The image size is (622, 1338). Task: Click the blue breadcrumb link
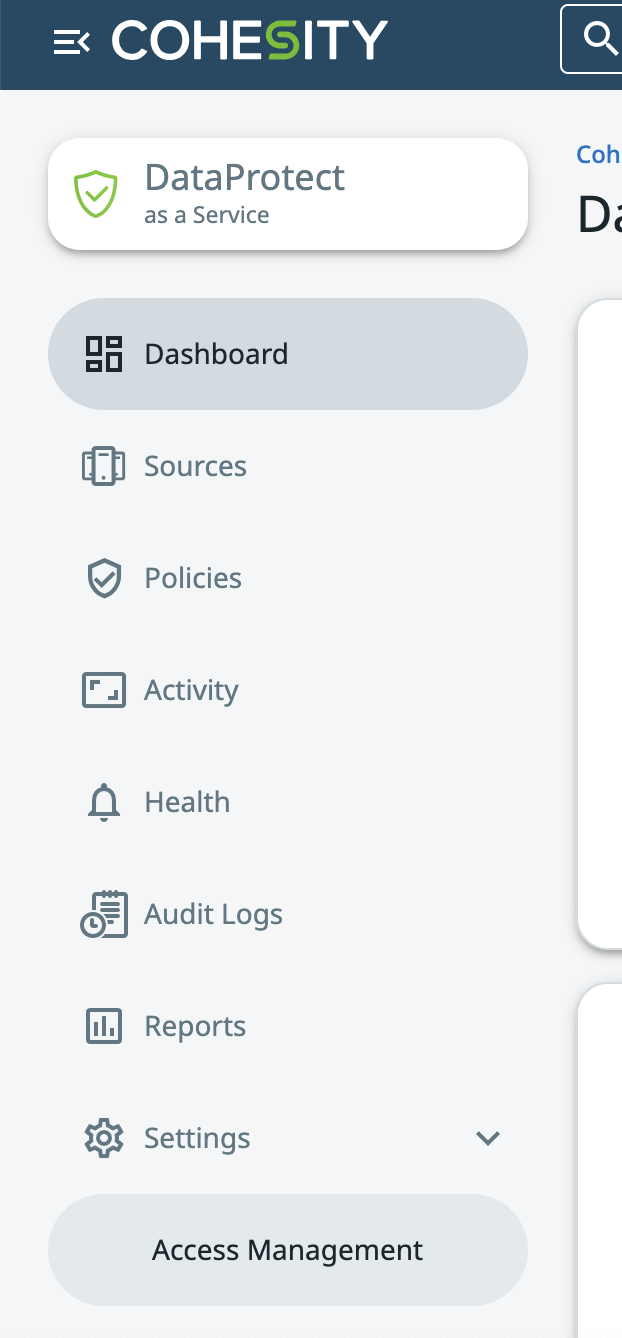coord(600,154)
